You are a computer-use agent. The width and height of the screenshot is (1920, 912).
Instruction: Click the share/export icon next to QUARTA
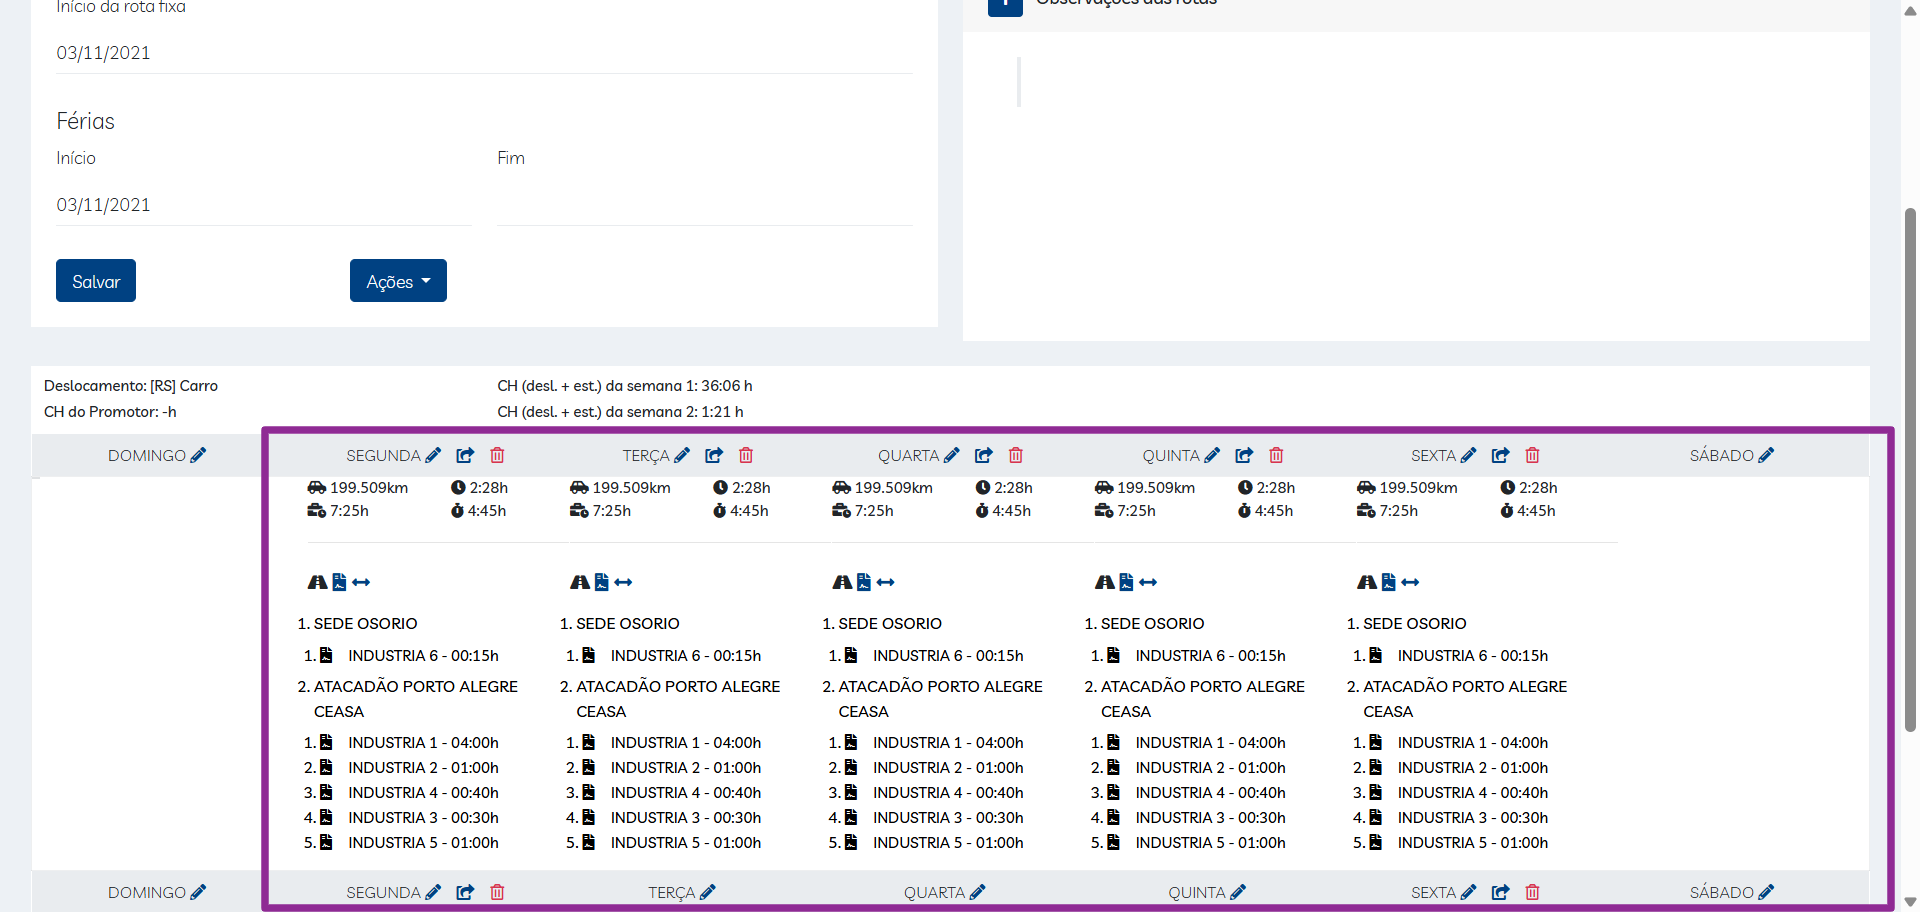coord(984,456)
